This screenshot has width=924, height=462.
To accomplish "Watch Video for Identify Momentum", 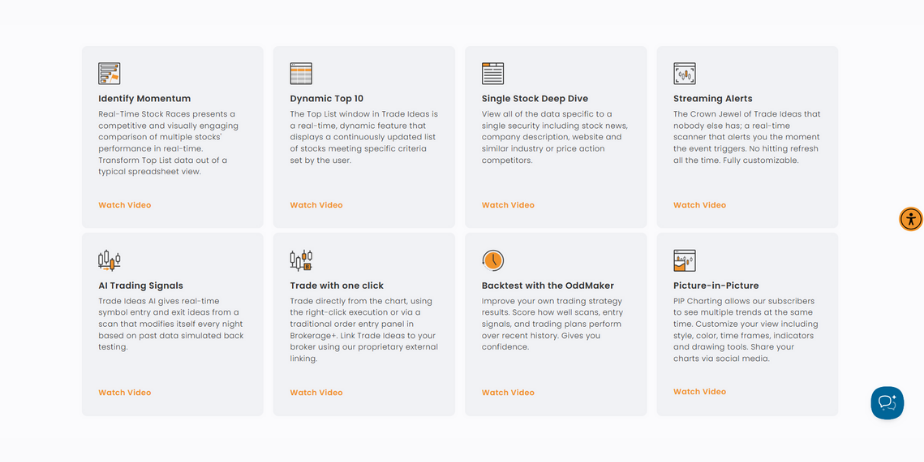I will coord(125,205).
